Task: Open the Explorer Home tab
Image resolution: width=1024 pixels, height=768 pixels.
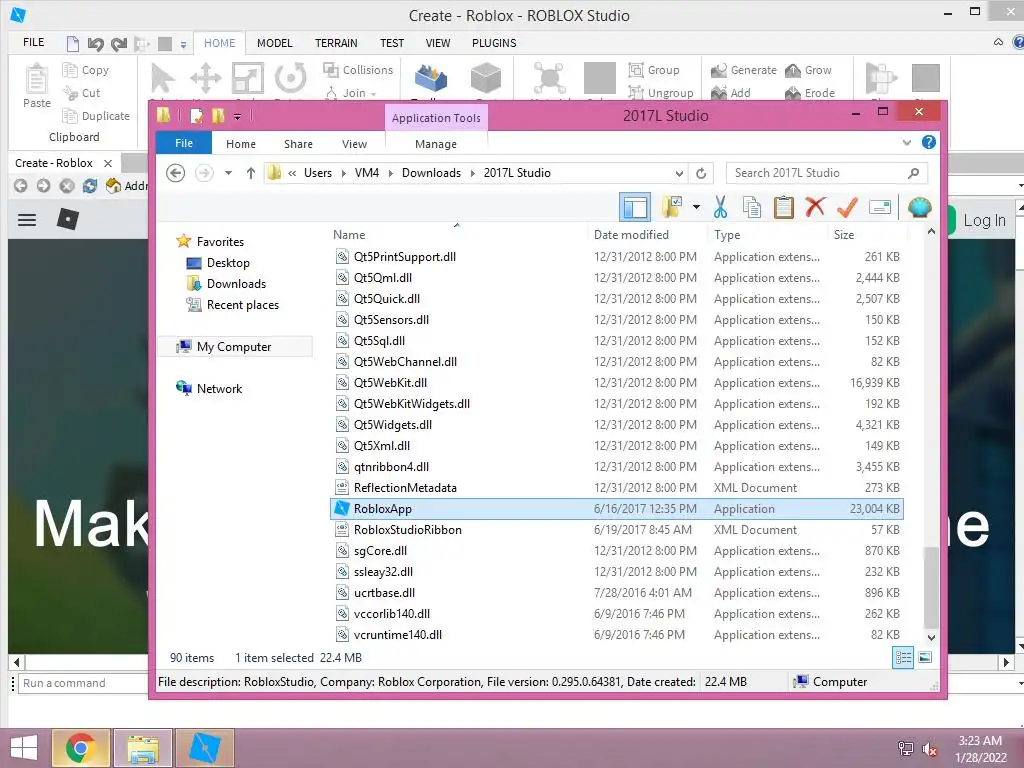Action: [241, 144]
